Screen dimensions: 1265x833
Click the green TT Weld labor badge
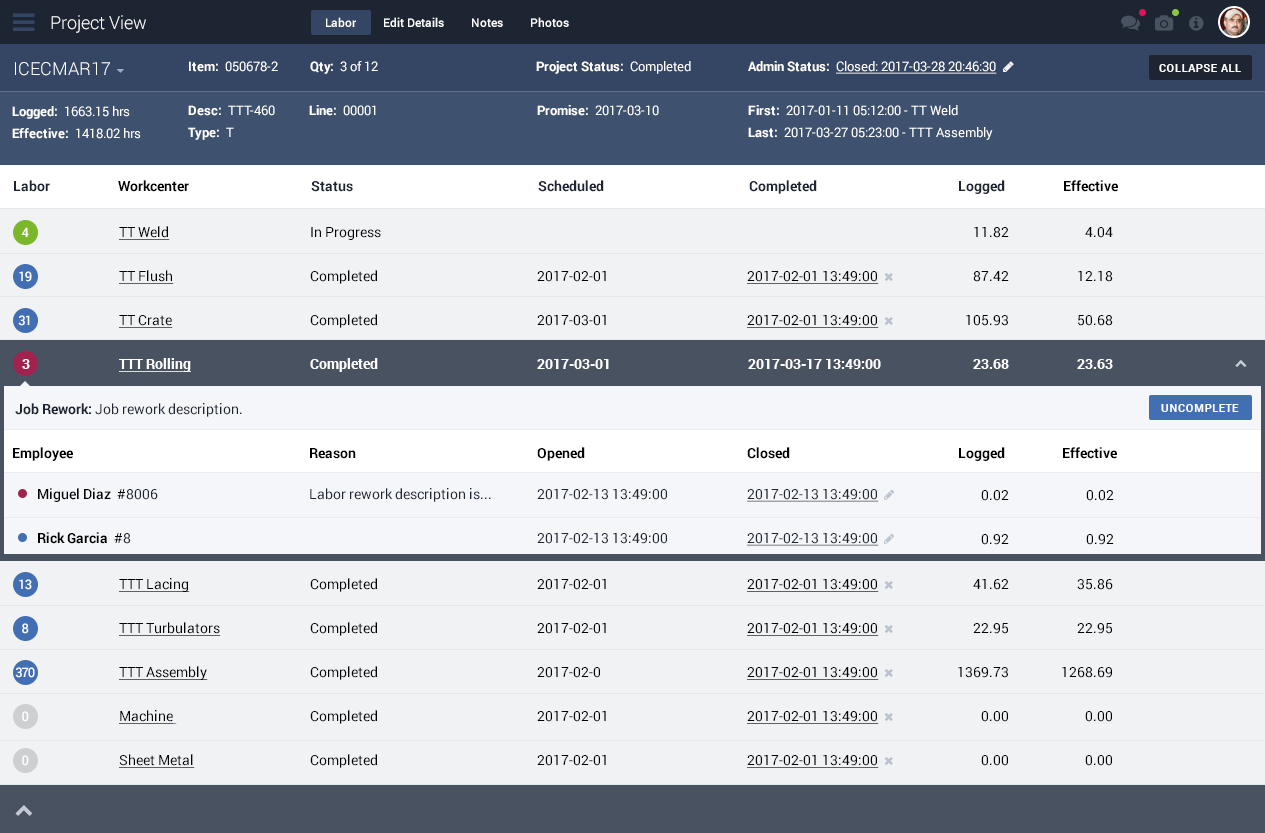(25, 233)
